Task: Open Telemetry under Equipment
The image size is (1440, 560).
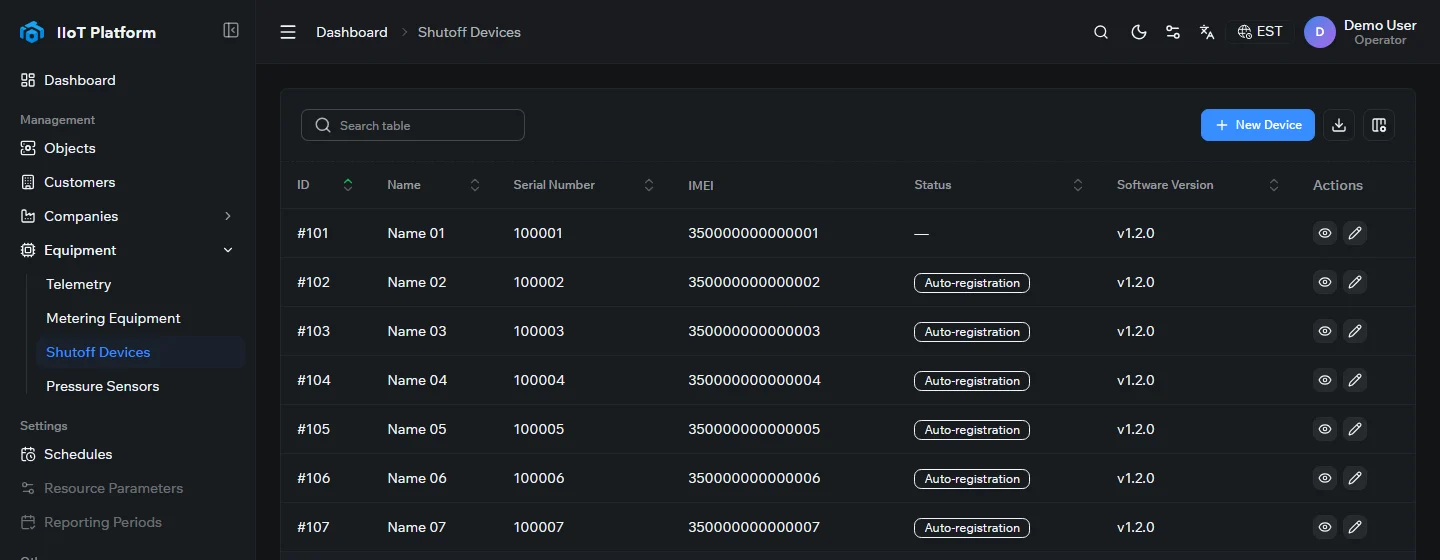Action: coord(140,284)
